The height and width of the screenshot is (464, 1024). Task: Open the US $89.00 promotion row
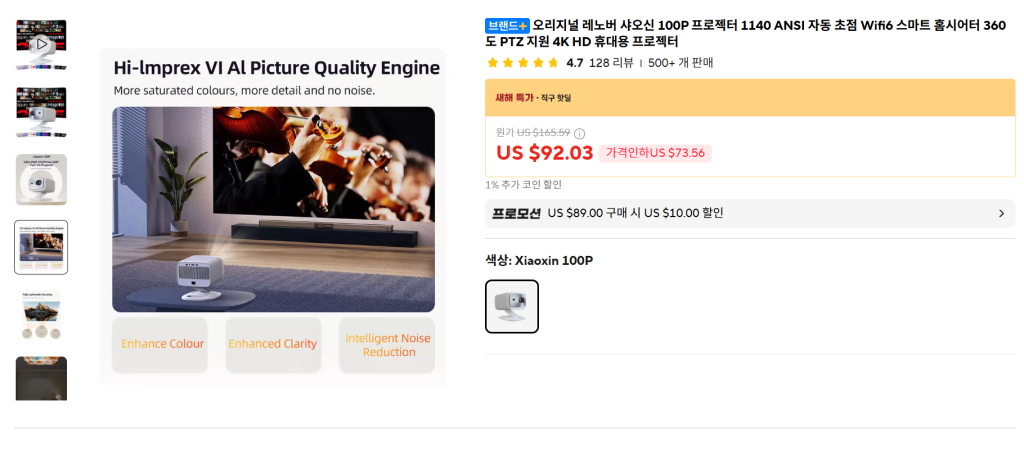point(750,214)
